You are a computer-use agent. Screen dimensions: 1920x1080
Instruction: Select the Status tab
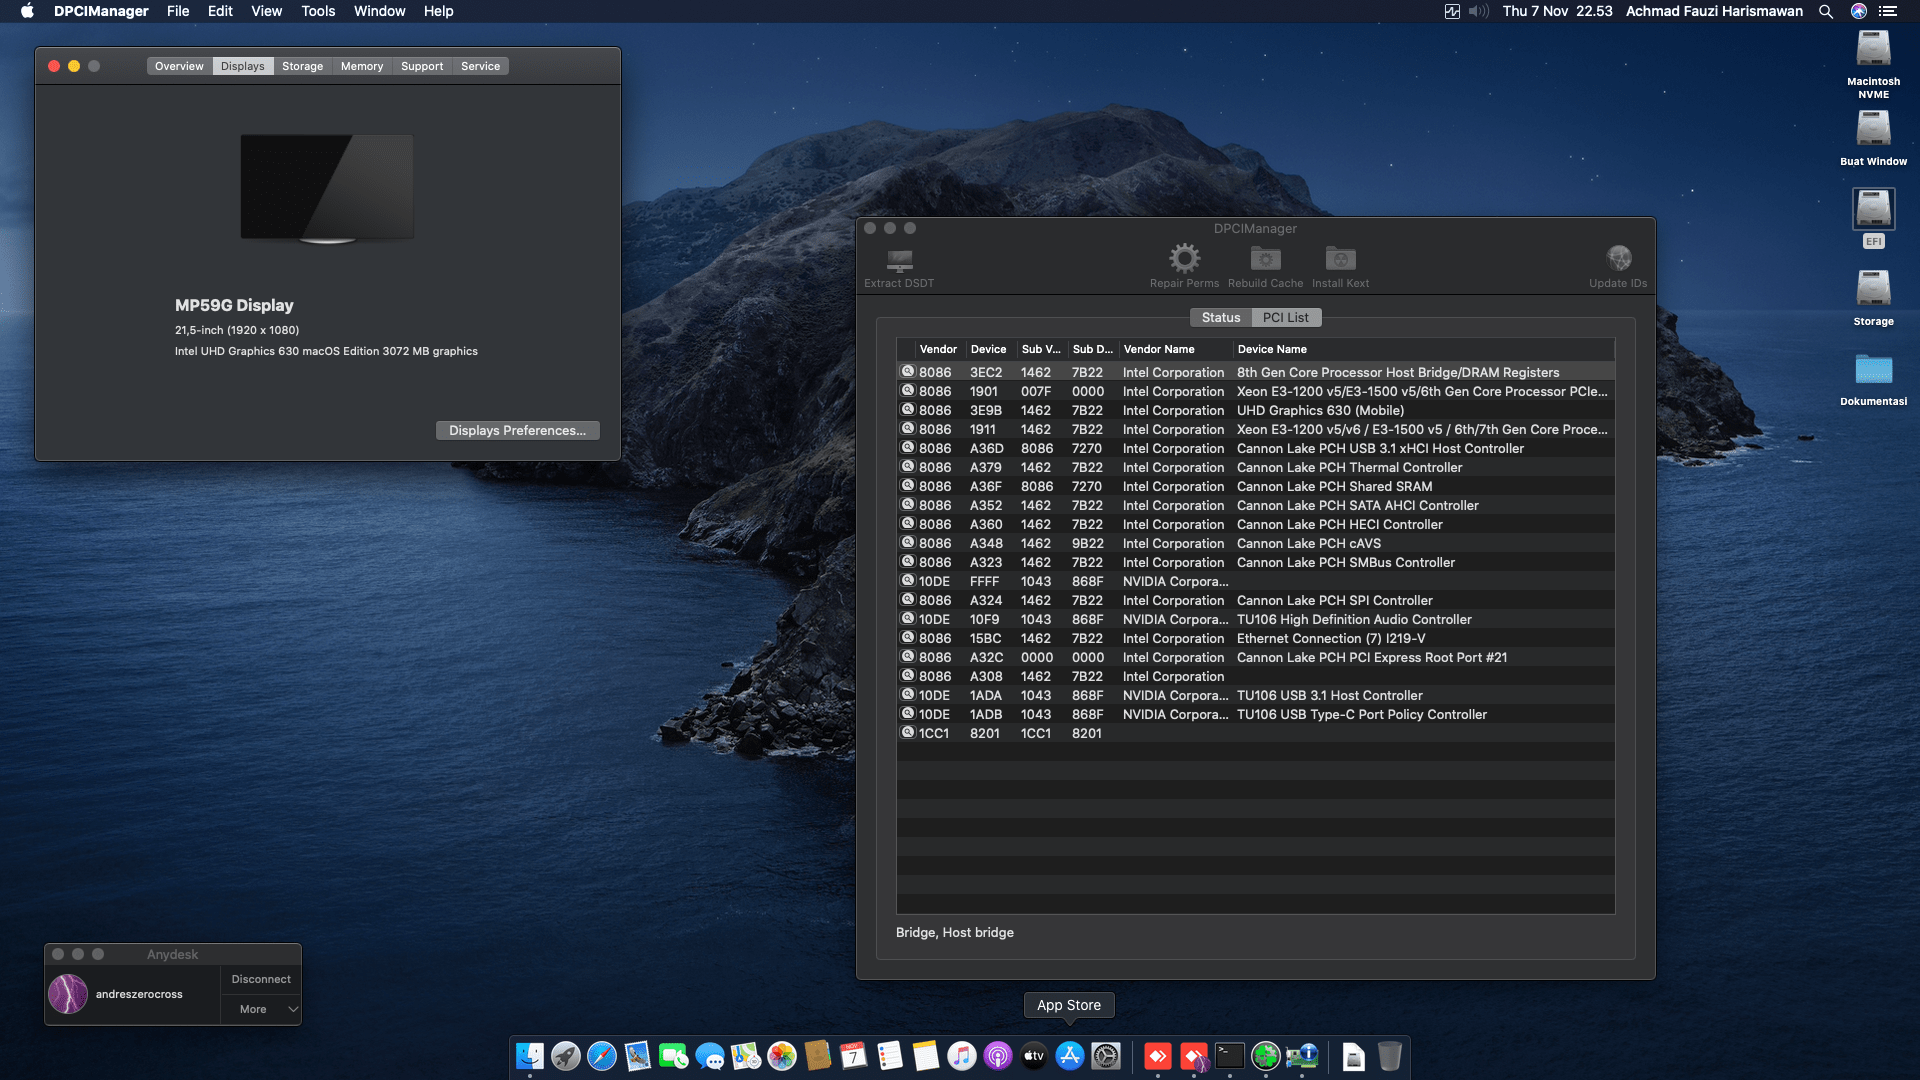pos(1220,317)
